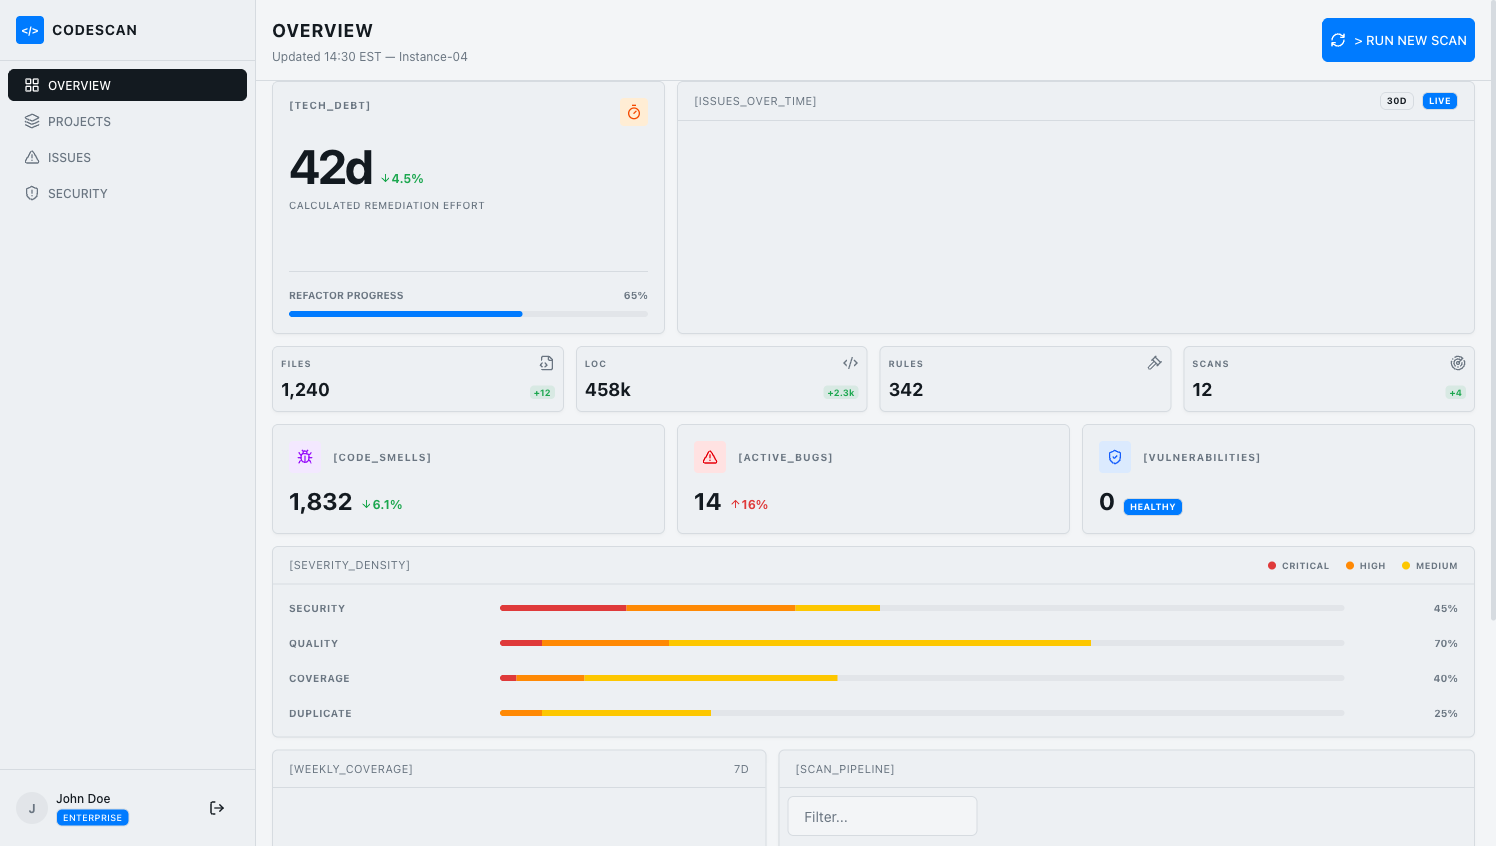Click the gavel icon in Rules card
Viewport: 1496px width, 846px height.
coord(1154,363)
